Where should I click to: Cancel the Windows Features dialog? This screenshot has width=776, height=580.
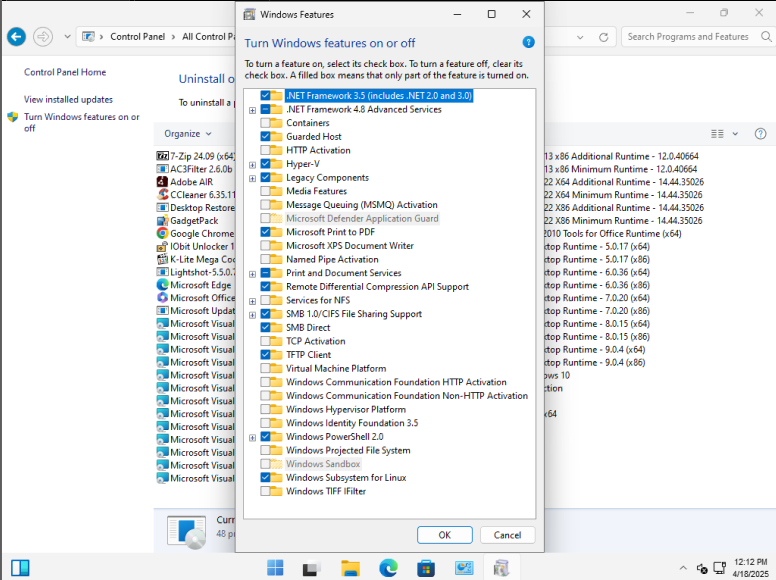[507, 535]
